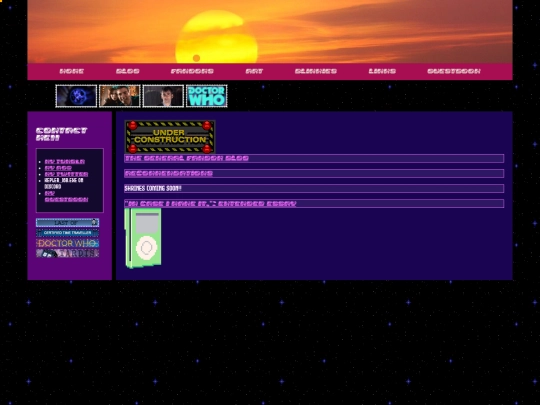540x405 pixels.
Task: Open the My AO3 link
Action: tap(58, 168)
